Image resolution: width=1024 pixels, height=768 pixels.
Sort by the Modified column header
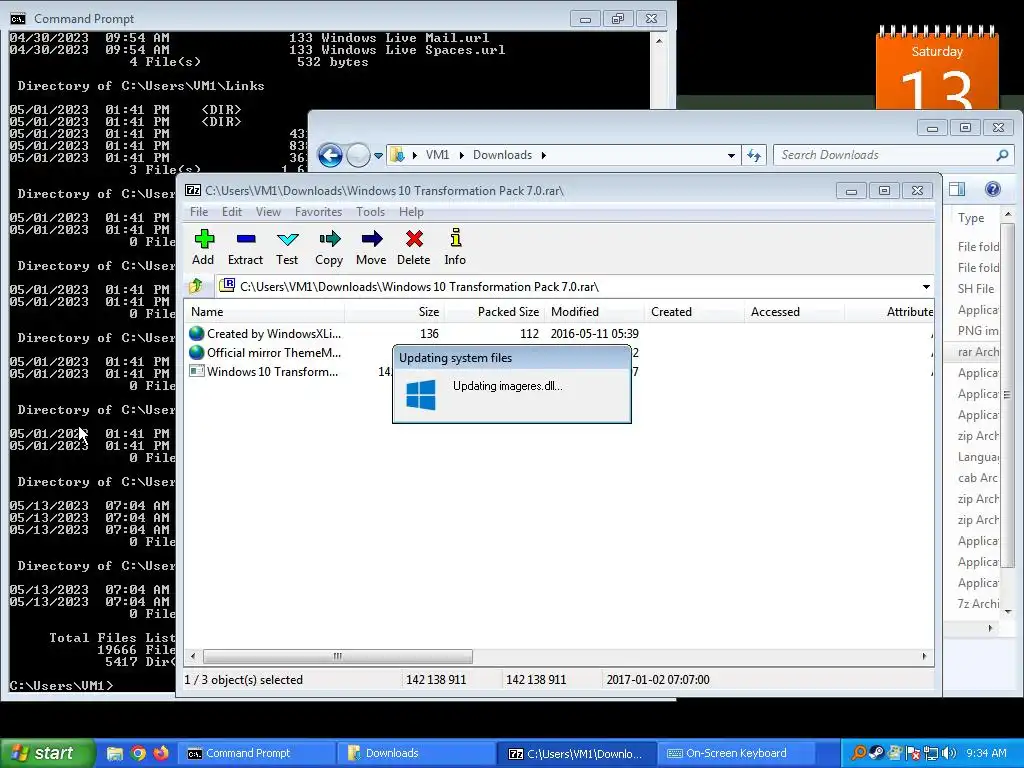[594, 312]
